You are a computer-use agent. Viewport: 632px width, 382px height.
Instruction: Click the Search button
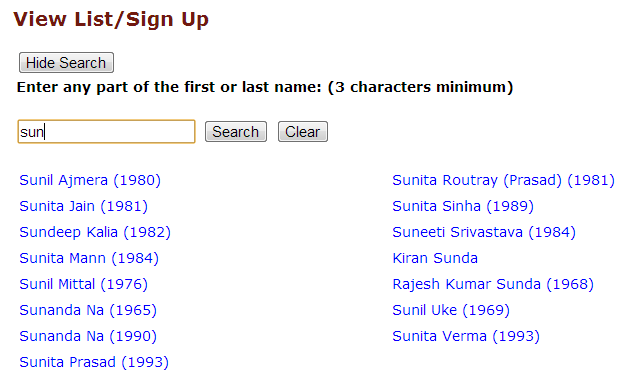click(x=236, y=132)
